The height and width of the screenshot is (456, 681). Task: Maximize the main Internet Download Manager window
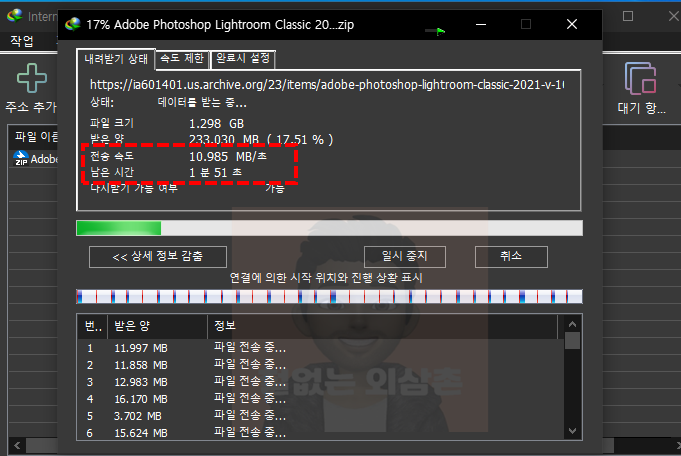(628, 17)
